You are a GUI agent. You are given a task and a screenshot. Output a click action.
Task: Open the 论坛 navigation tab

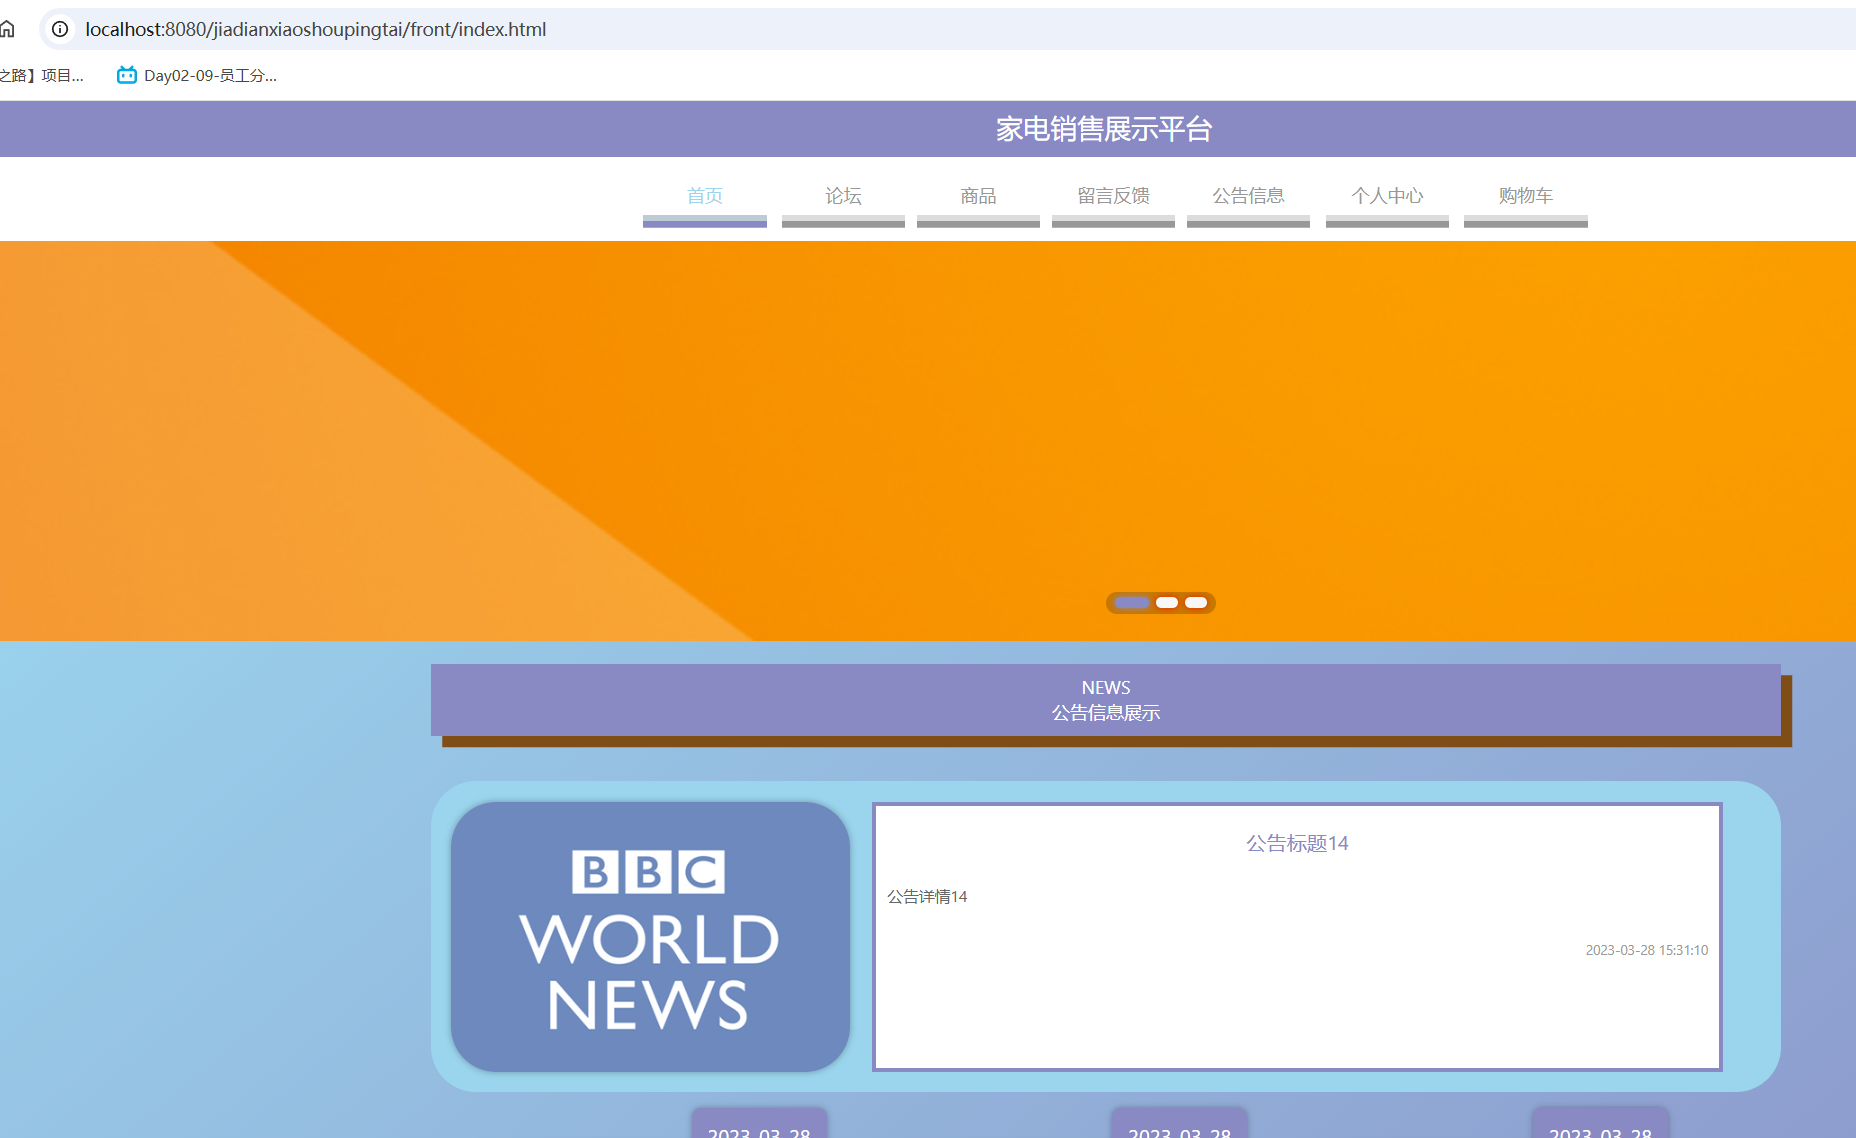point(843,197)
